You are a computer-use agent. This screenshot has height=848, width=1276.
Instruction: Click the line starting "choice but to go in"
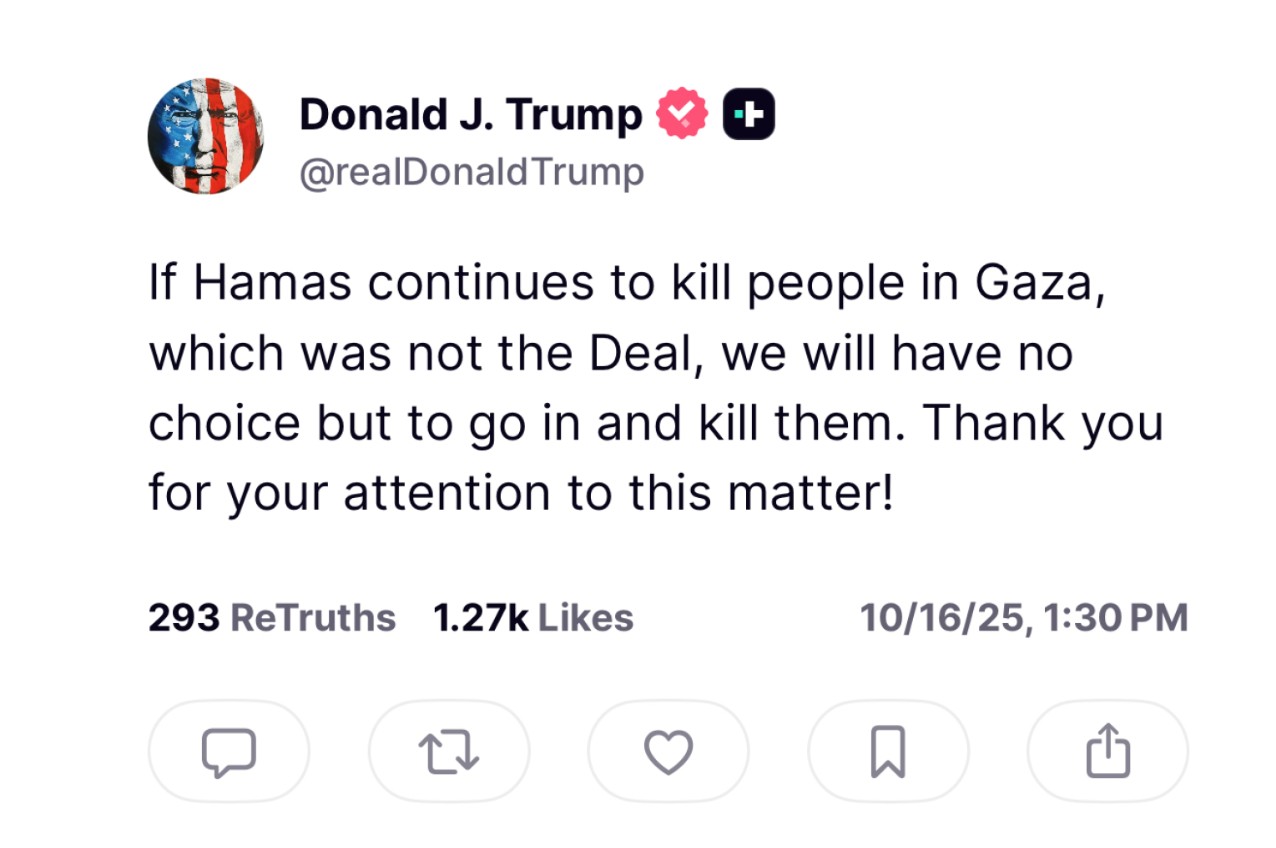point(655,424)
